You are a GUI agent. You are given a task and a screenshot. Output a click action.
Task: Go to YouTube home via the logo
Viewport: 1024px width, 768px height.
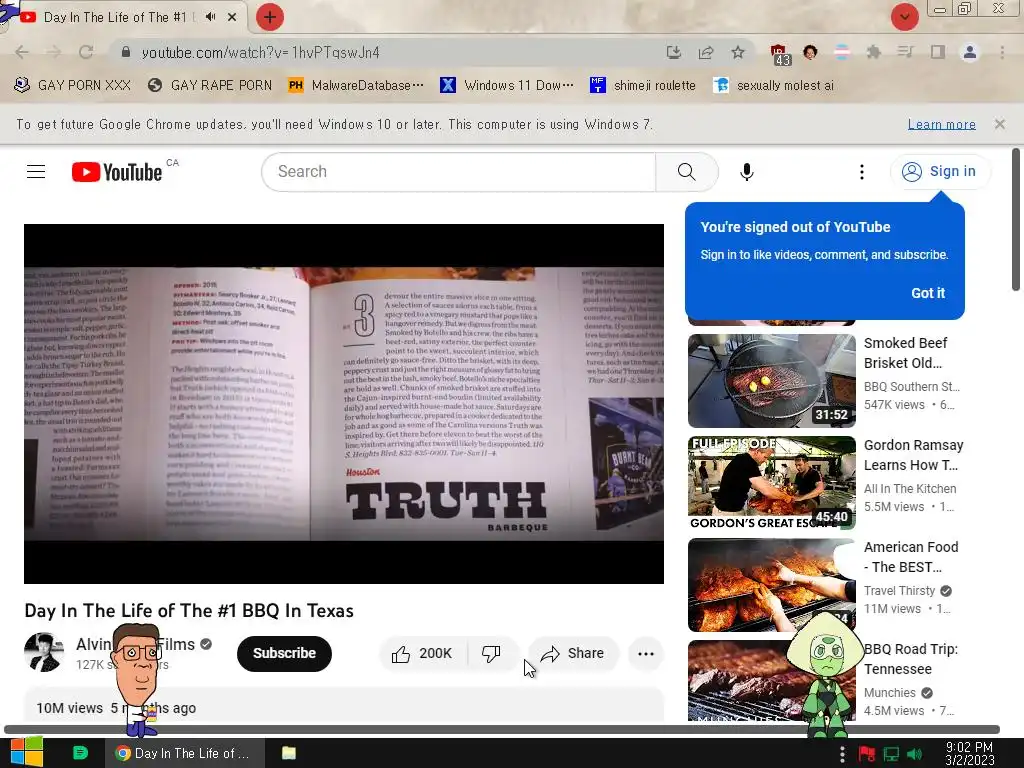point(117,172)
